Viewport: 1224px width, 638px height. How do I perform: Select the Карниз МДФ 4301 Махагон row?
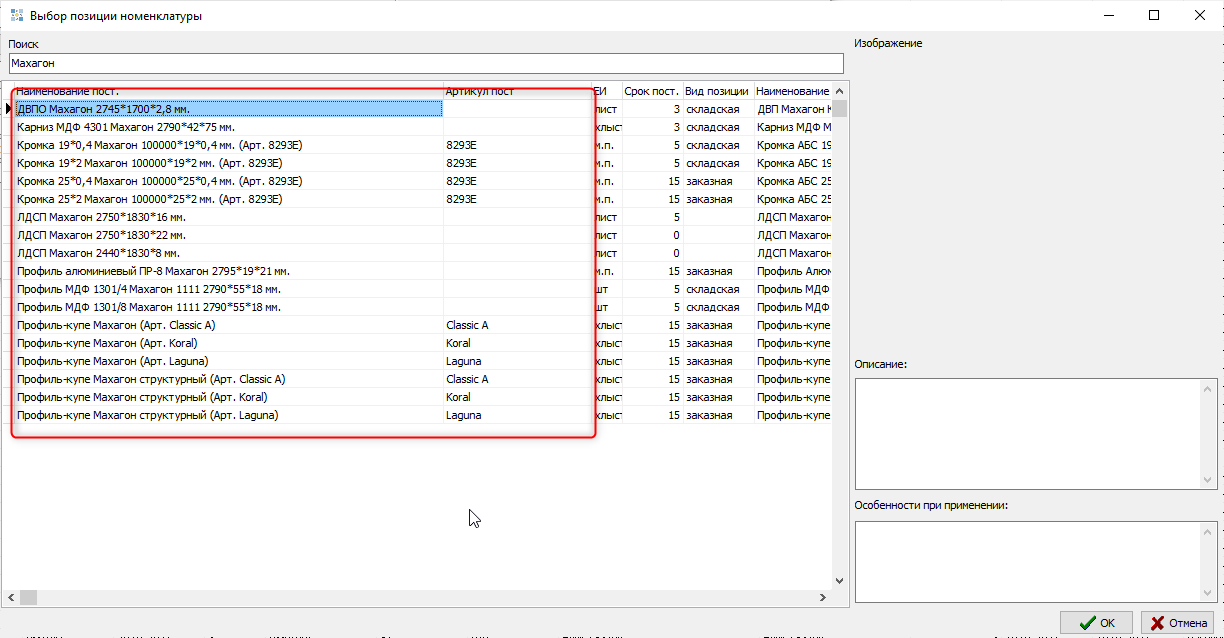coord(228,127)
